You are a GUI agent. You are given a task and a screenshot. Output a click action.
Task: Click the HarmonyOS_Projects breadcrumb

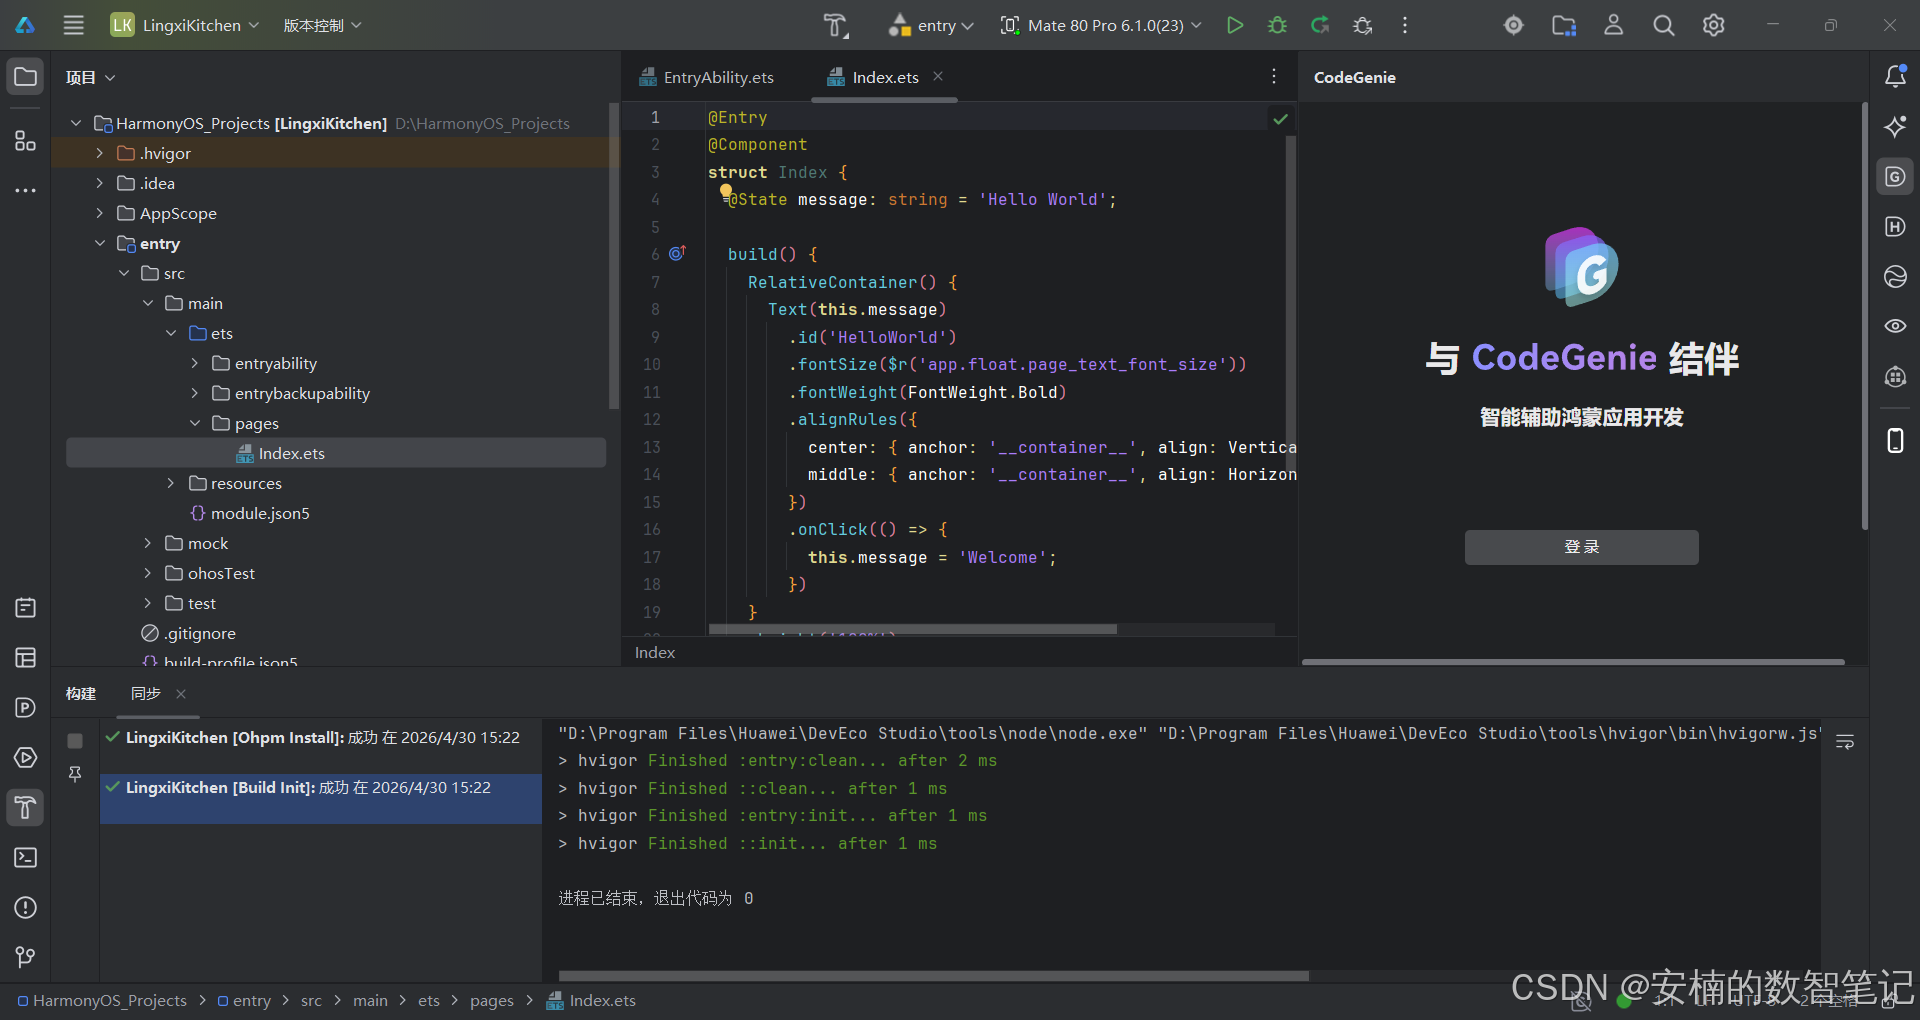click(102, 1000)
